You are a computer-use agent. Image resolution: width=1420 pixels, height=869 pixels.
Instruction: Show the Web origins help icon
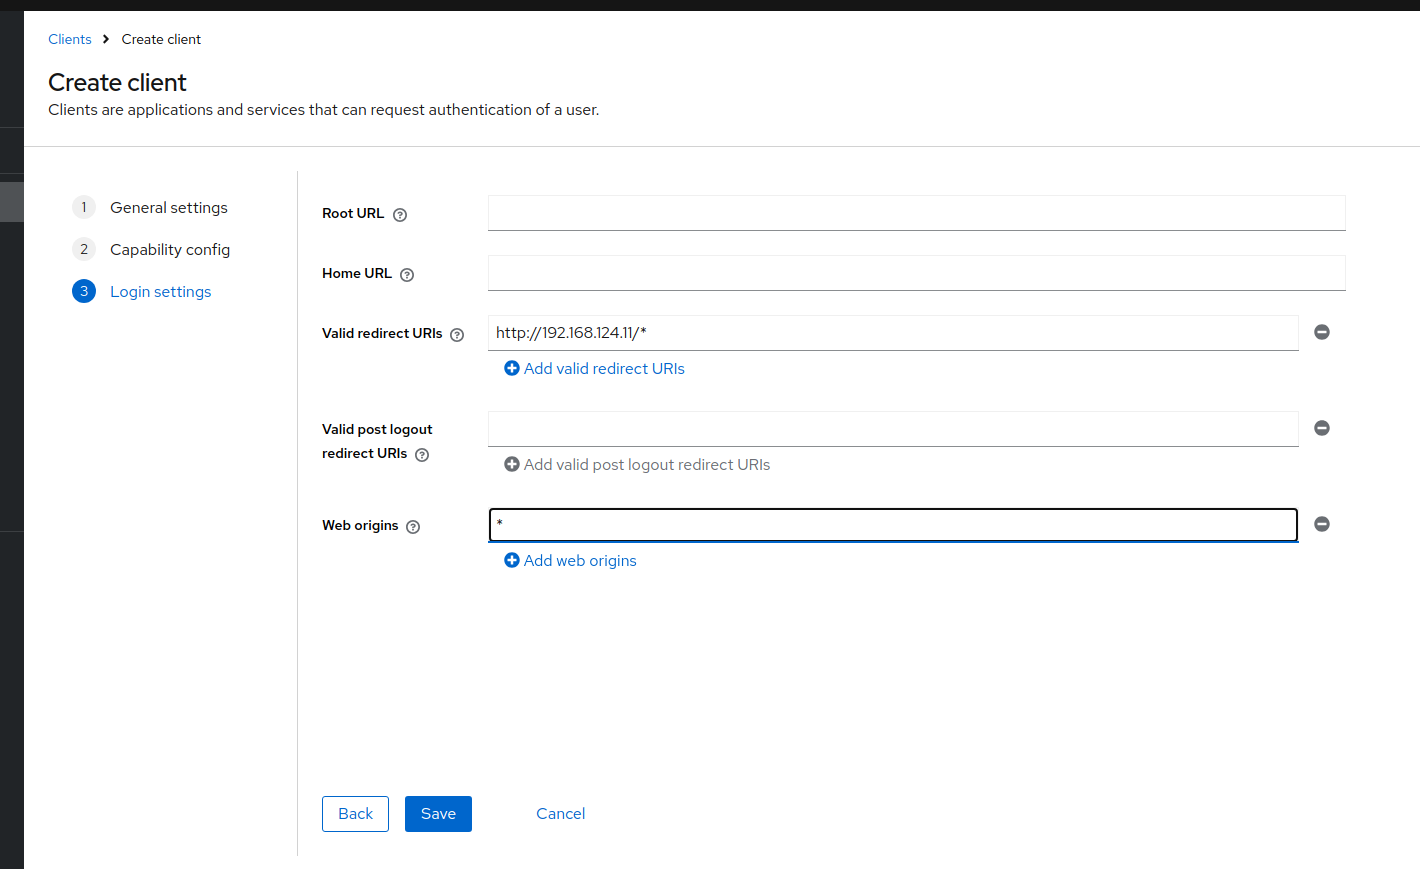[413, 527]
